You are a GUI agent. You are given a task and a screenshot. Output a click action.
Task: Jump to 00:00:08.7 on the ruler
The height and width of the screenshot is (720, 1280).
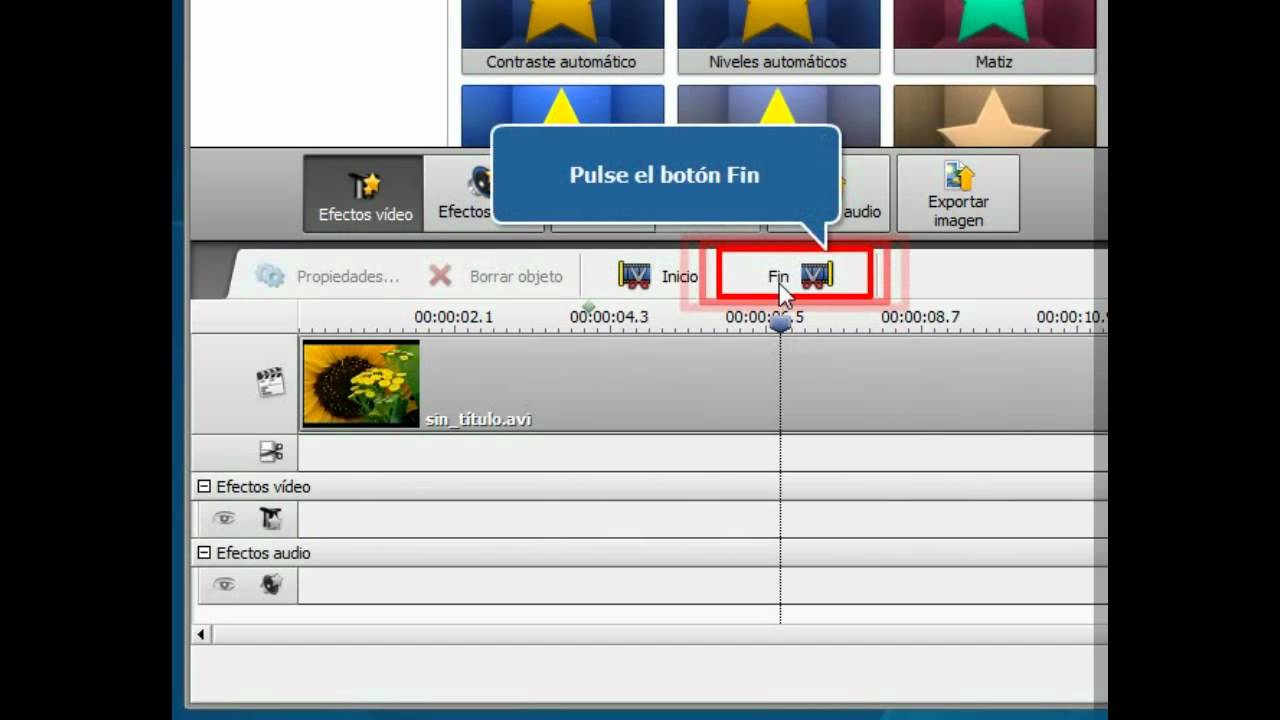click(x=920, y=317)
